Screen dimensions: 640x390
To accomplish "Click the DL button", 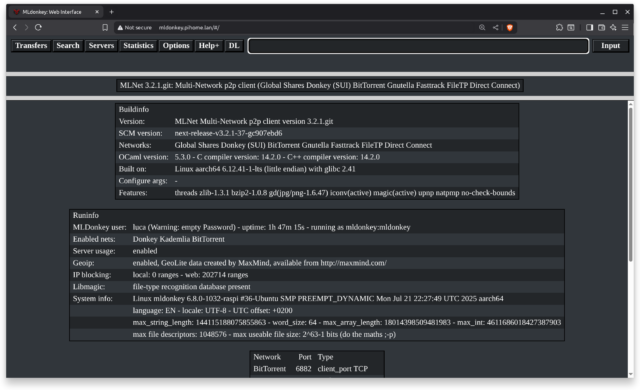I will point(234,46).
